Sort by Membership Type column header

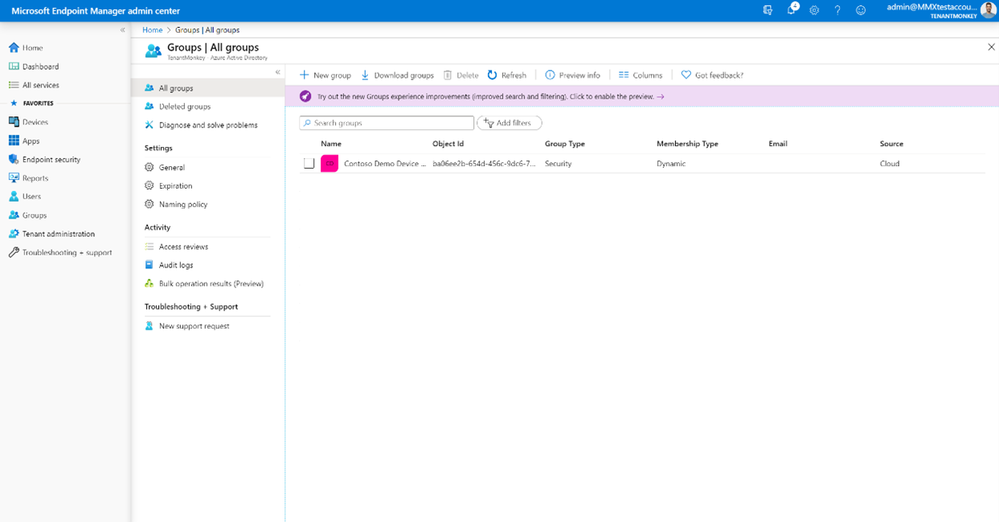[x=687, y=144]
